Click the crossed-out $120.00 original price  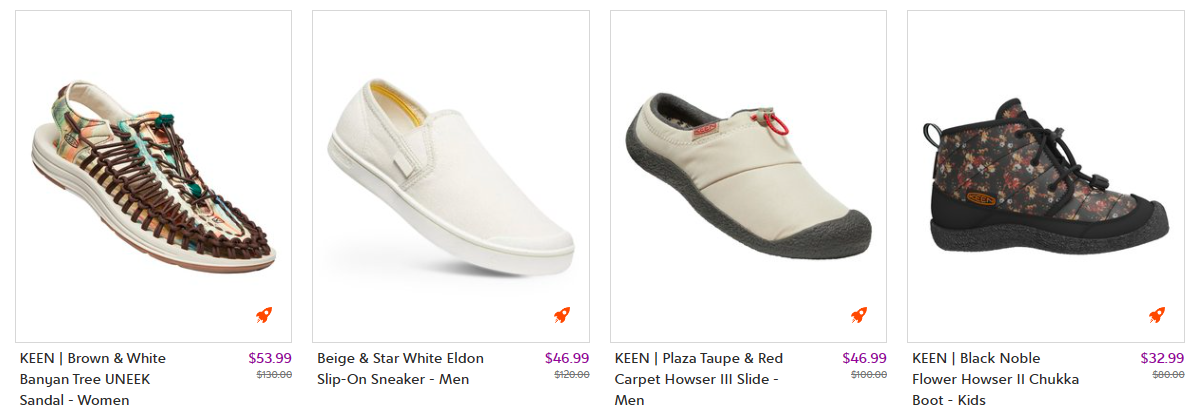tap(572, 375)
